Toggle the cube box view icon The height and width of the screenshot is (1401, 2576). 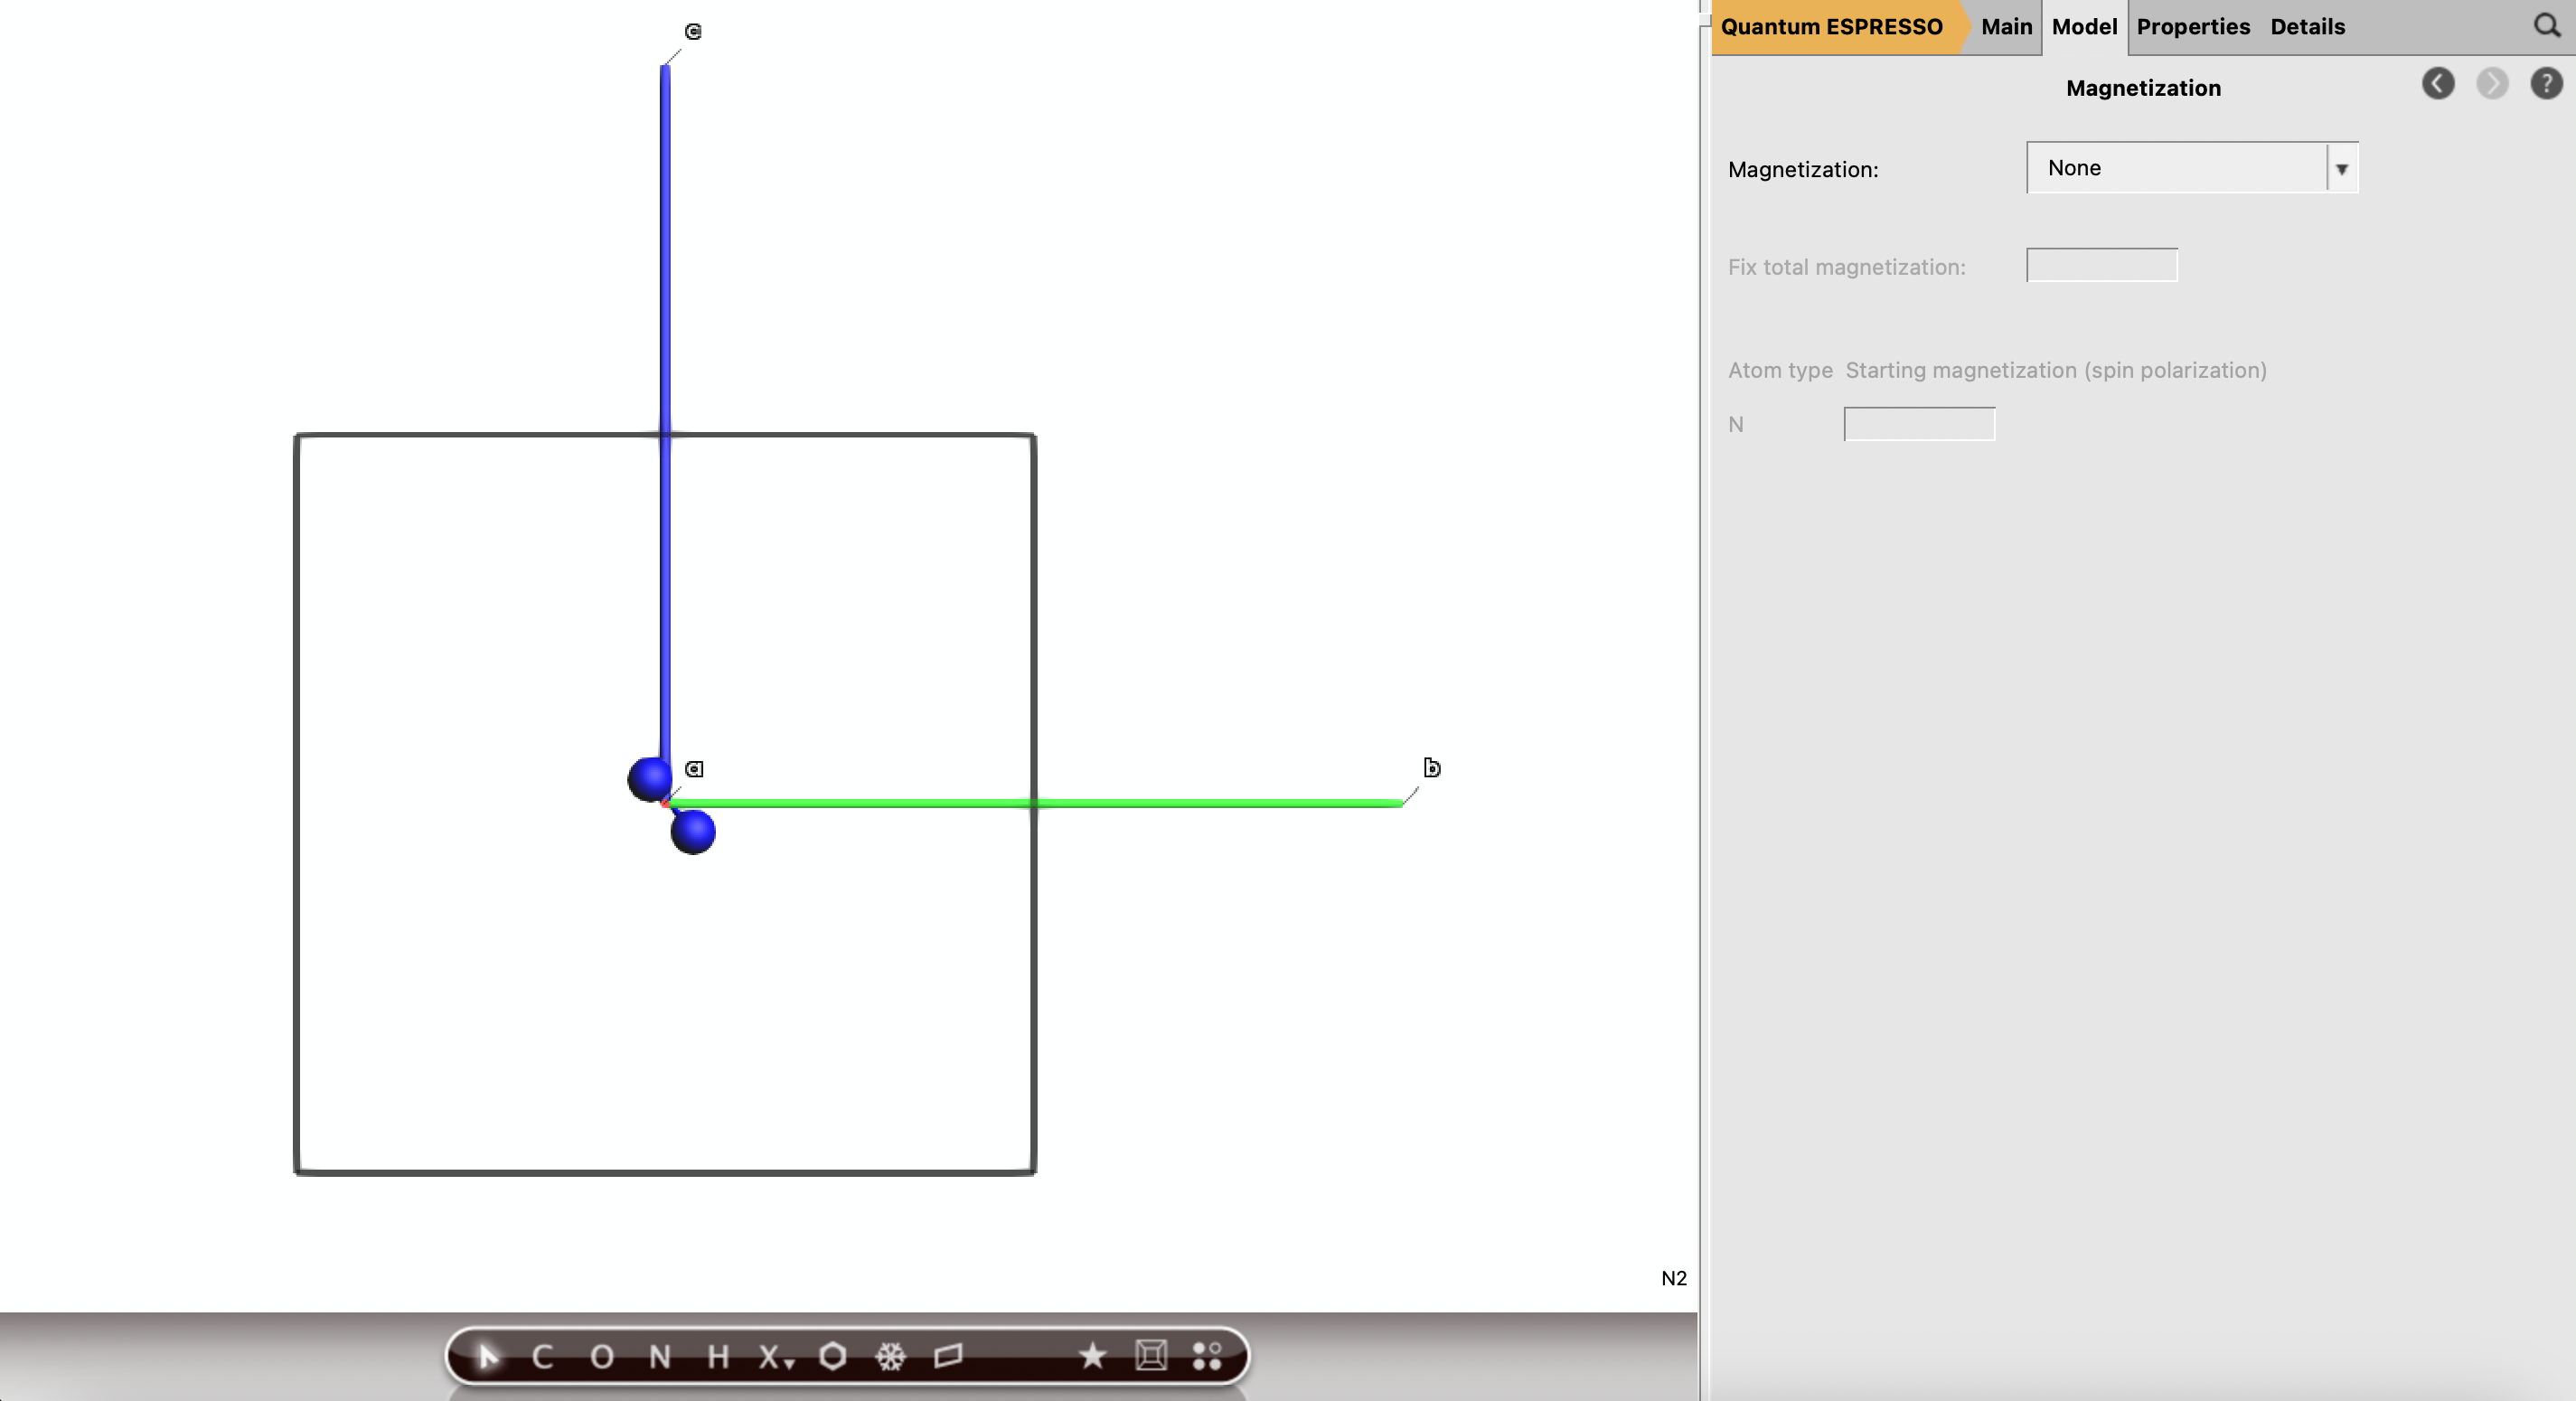(x=1151, y=1356)
